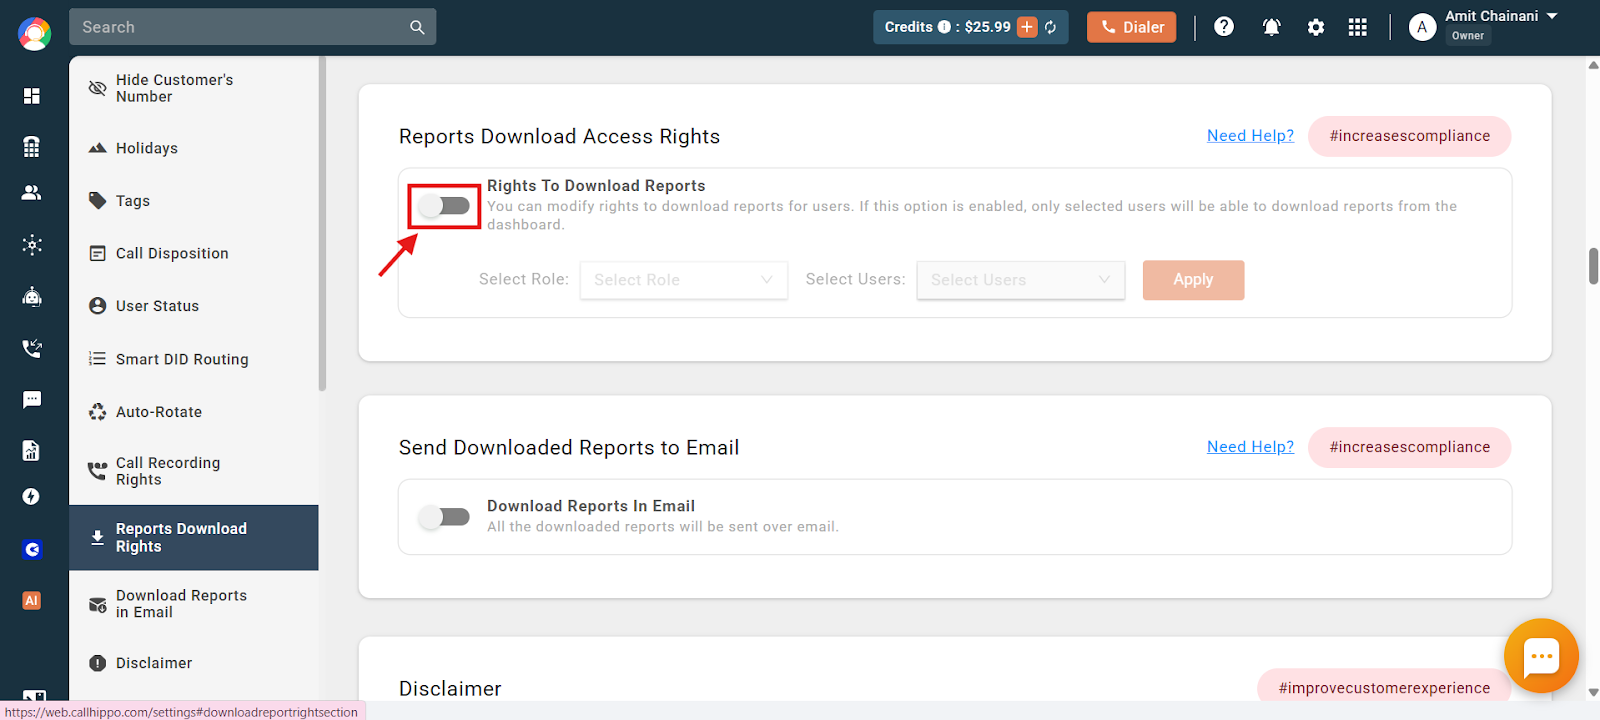Open the top bar settings gear
Viewport: 1600px width, 720px height.
coord(1316,27)
